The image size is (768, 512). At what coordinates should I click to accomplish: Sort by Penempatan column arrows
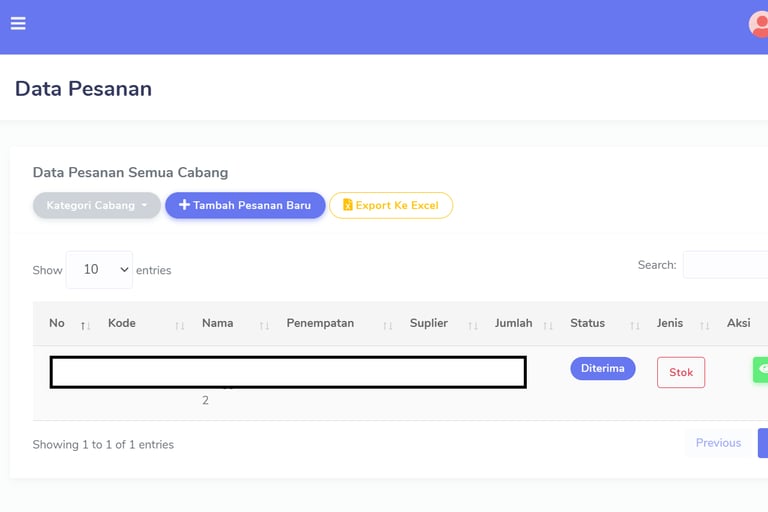tap(387, 325)
